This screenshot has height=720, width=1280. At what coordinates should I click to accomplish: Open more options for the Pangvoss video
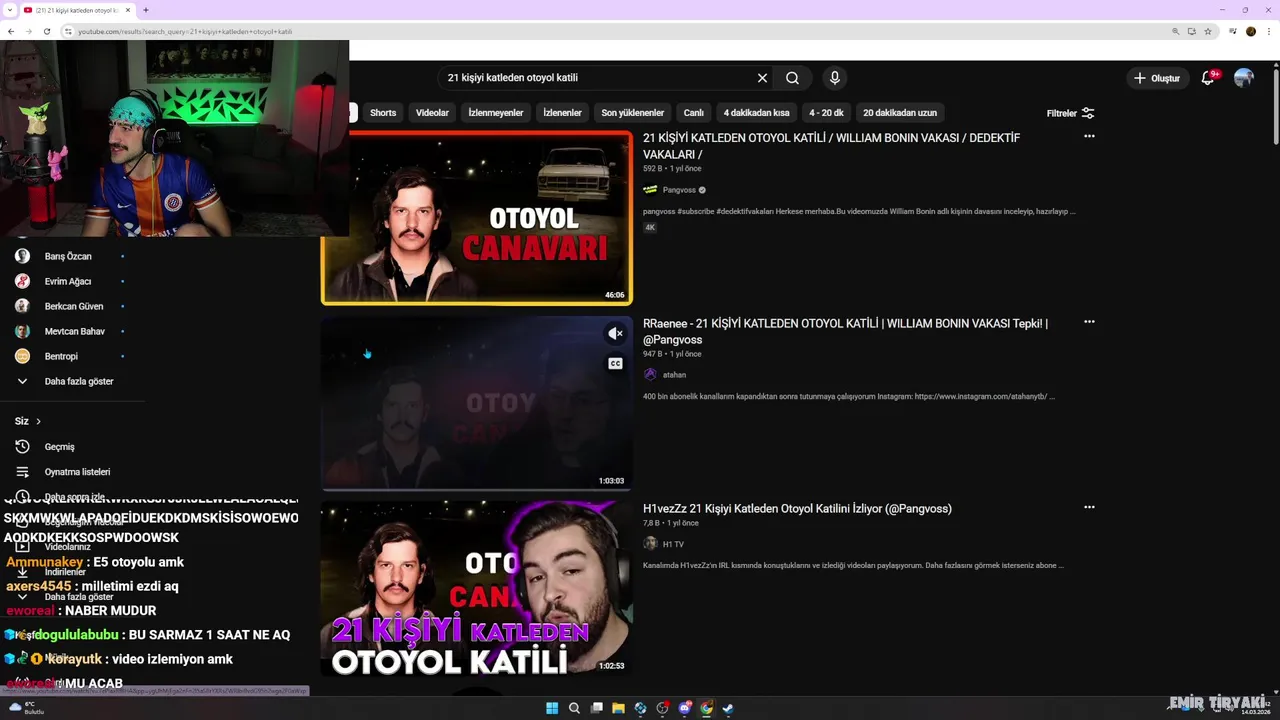click(1089, 136)
